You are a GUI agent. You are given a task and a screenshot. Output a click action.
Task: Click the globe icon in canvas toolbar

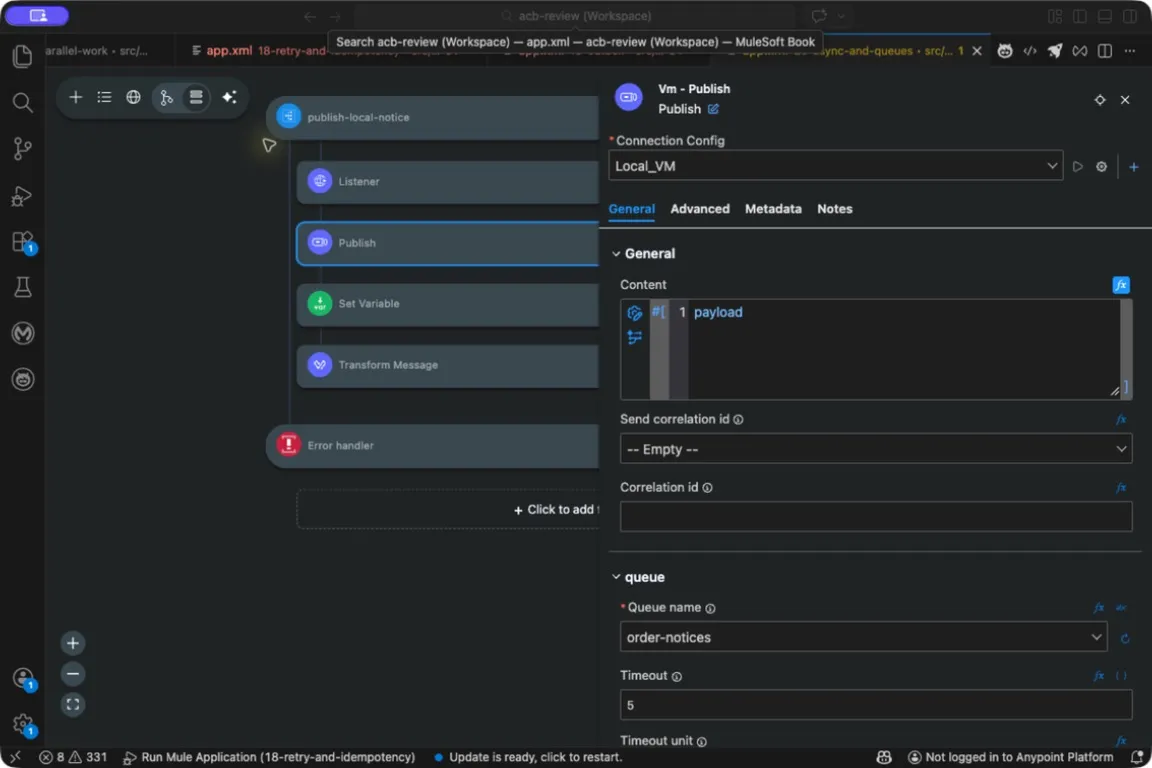pyautogui.click(x=133, y=97)
